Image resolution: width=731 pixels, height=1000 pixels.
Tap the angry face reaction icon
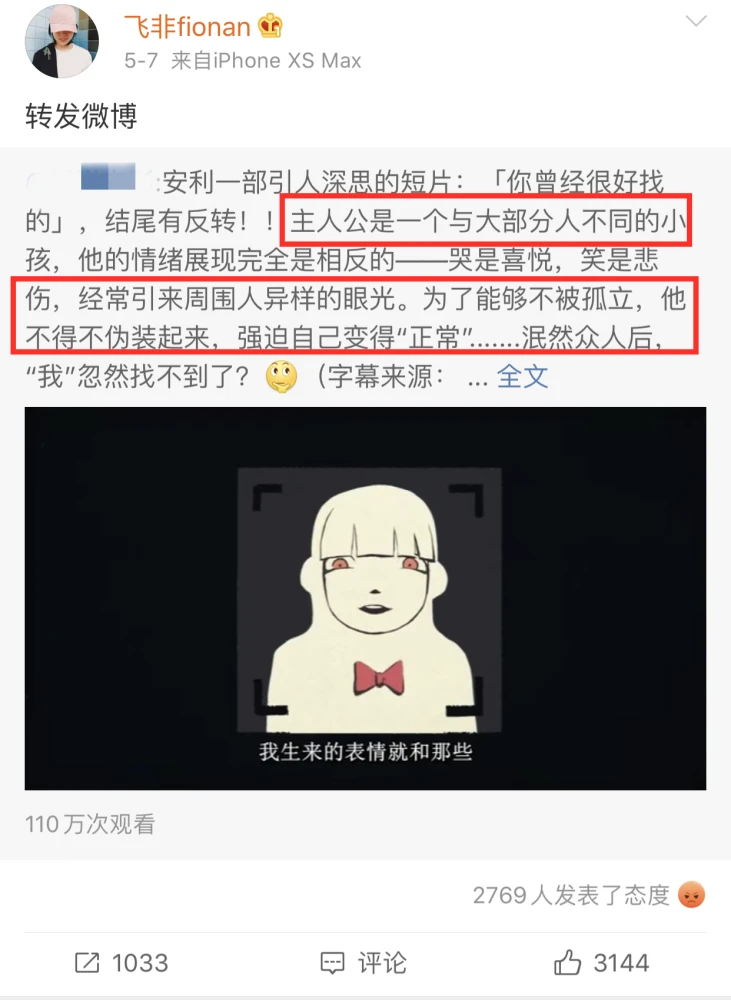(x=691, y=895)
